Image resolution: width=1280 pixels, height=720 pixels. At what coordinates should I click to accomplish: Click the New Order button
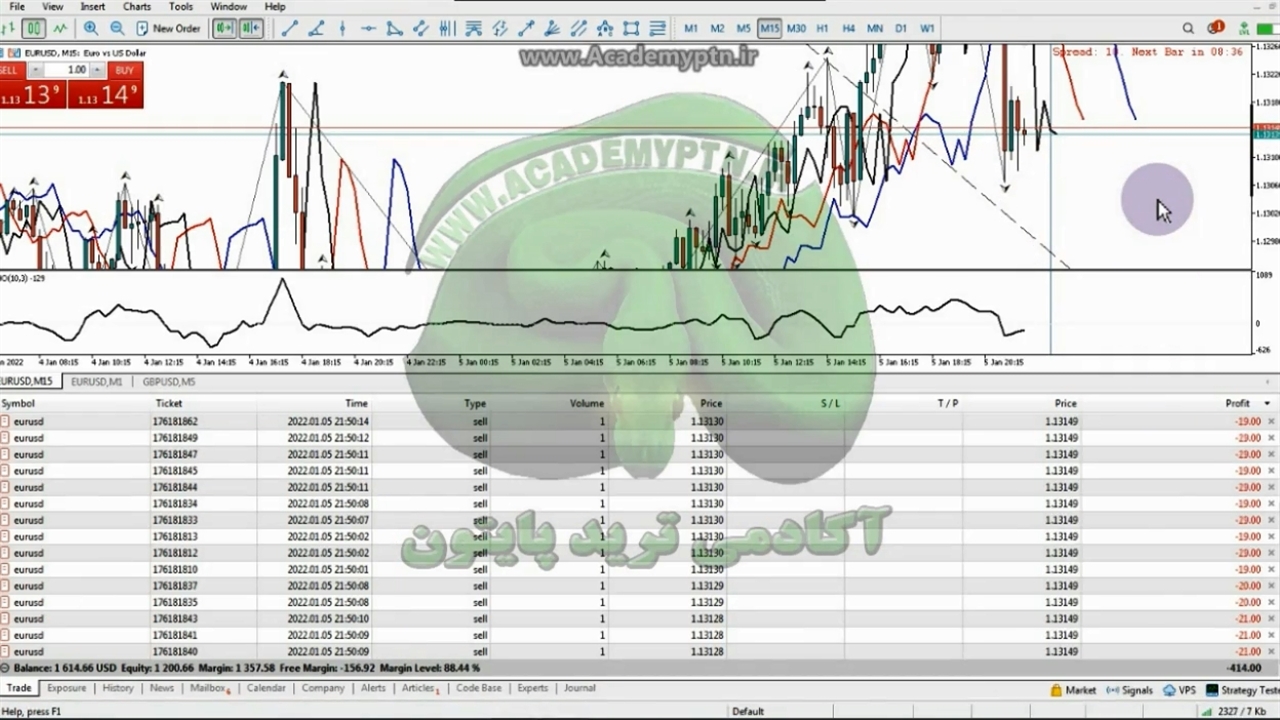point(168,29)
